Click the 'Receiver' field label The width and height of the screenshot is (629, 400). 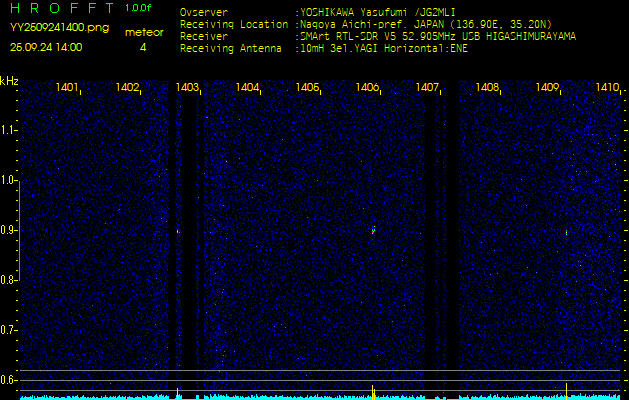pos(204,37)
